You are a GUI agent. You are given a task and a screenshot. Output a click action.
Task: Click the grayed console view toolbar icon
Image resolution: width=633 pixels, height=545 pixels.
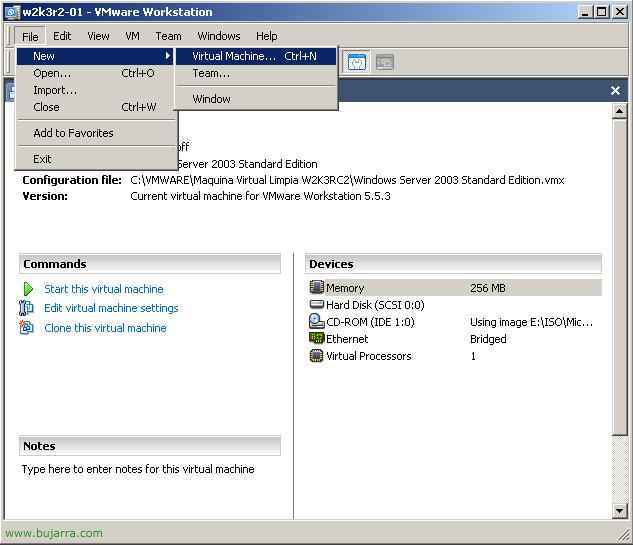[x=384, y=62]
